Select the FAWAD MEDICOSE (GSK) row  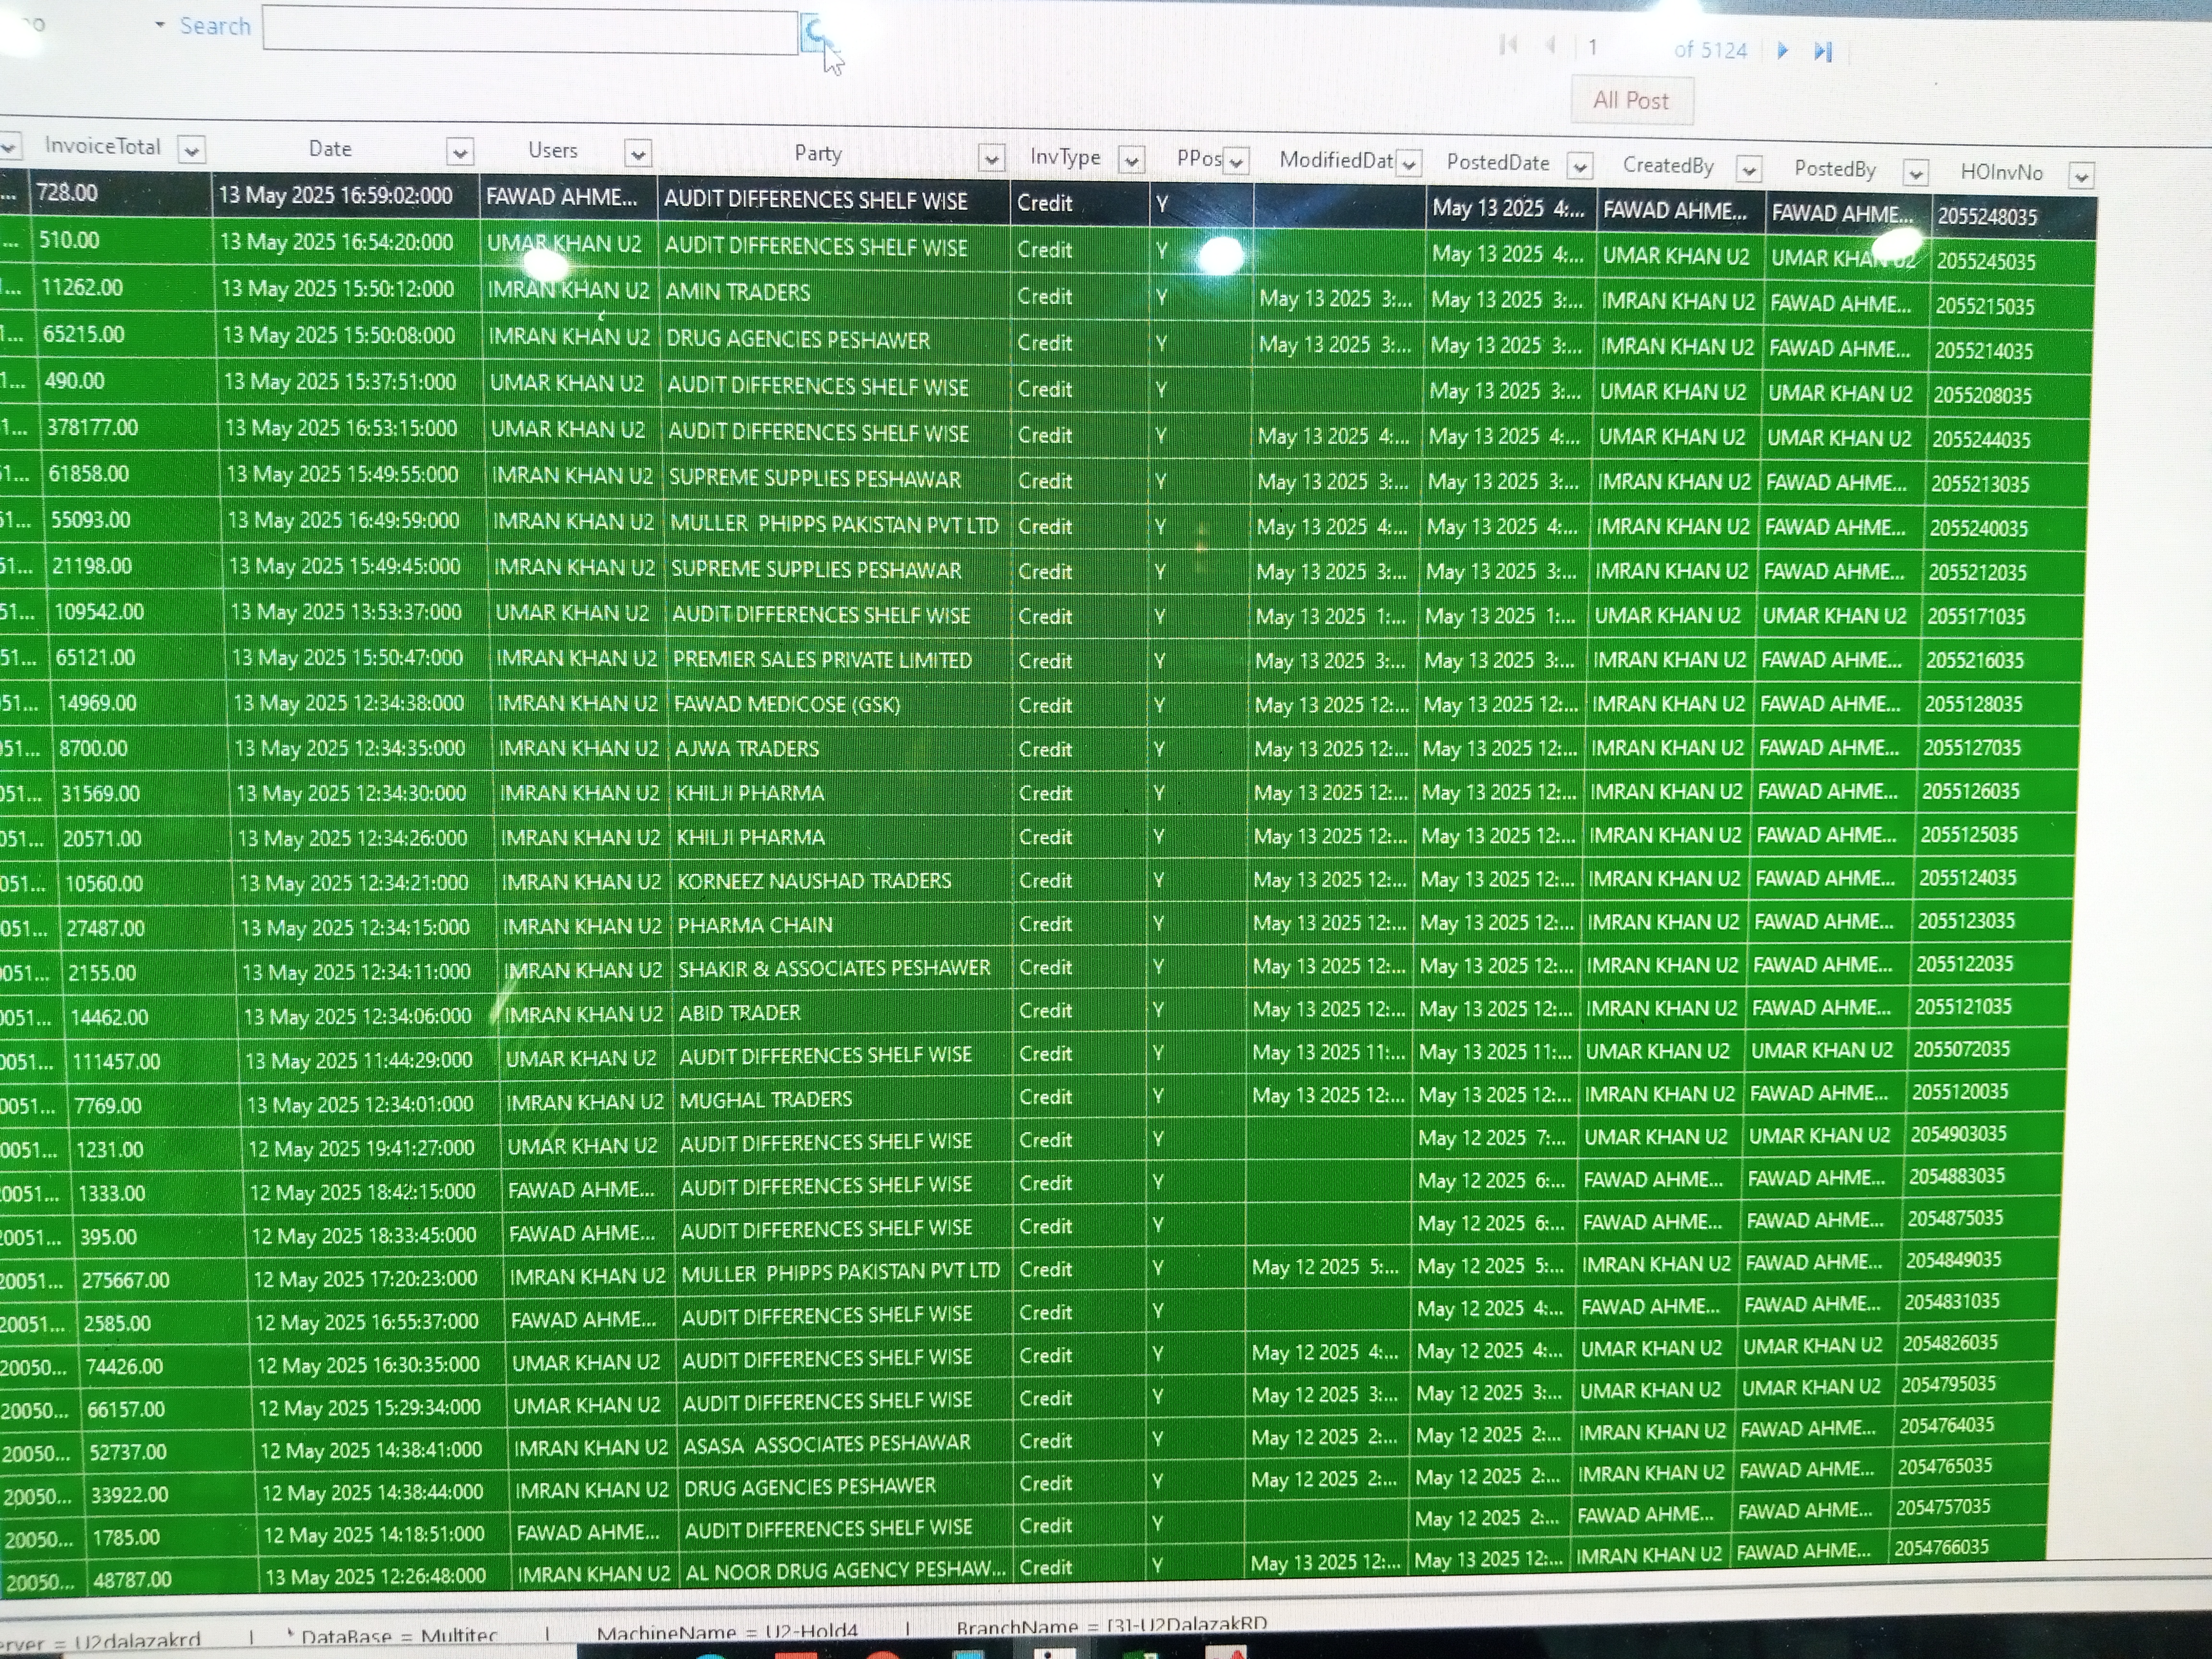[786, 705]
